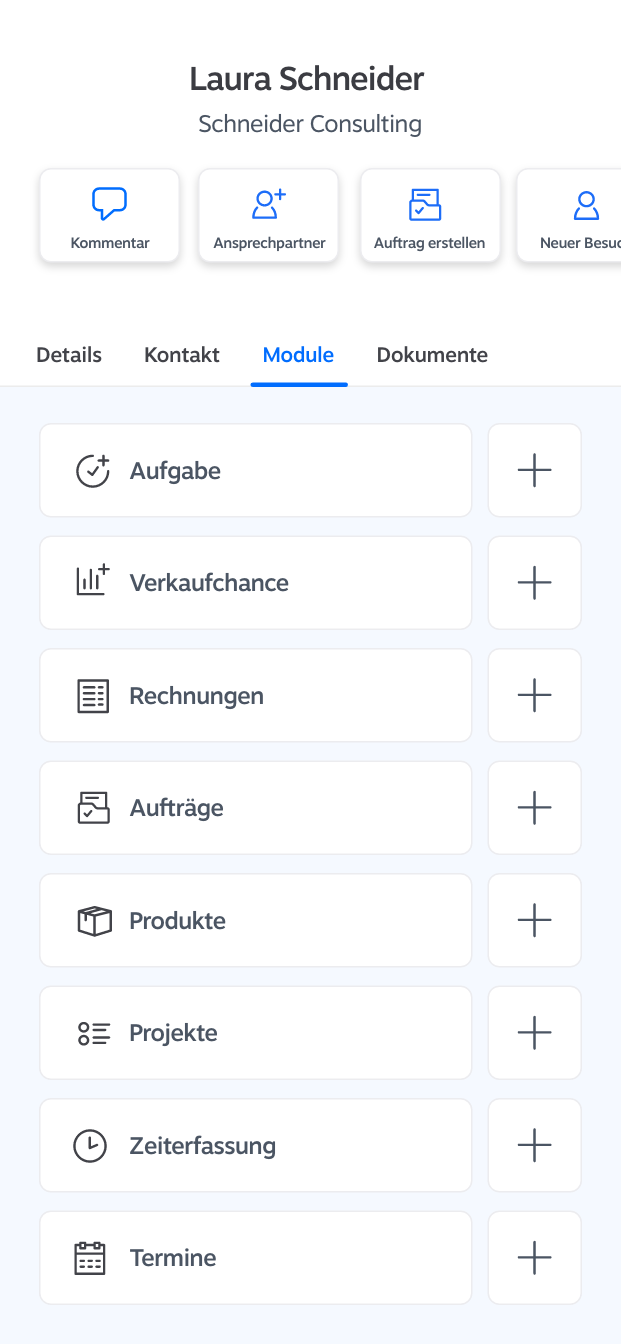Tap the Kommentar speech bubble icon
This screenshot has height=1344, width=621.
pos(109,204)
